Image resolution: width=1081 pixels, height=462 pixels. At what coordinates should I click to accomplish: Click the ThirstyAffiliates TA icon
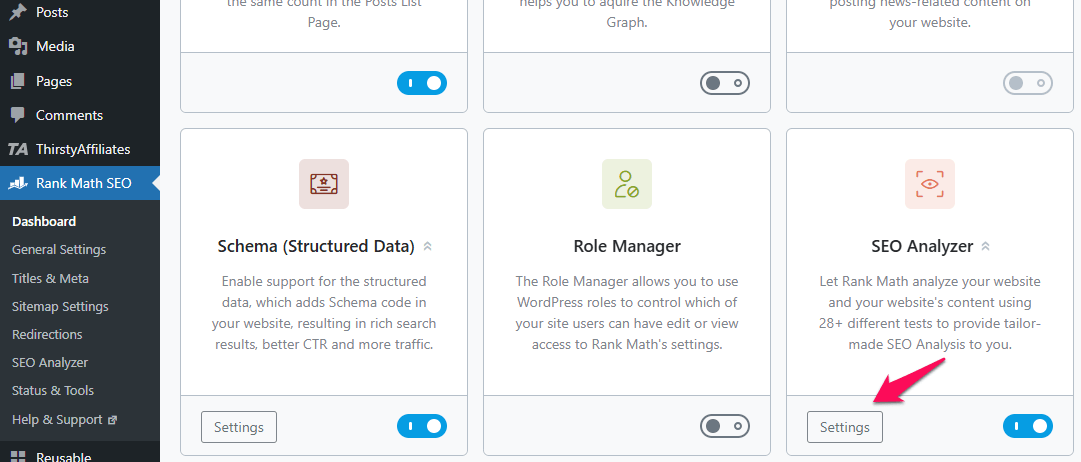[18, 149]
